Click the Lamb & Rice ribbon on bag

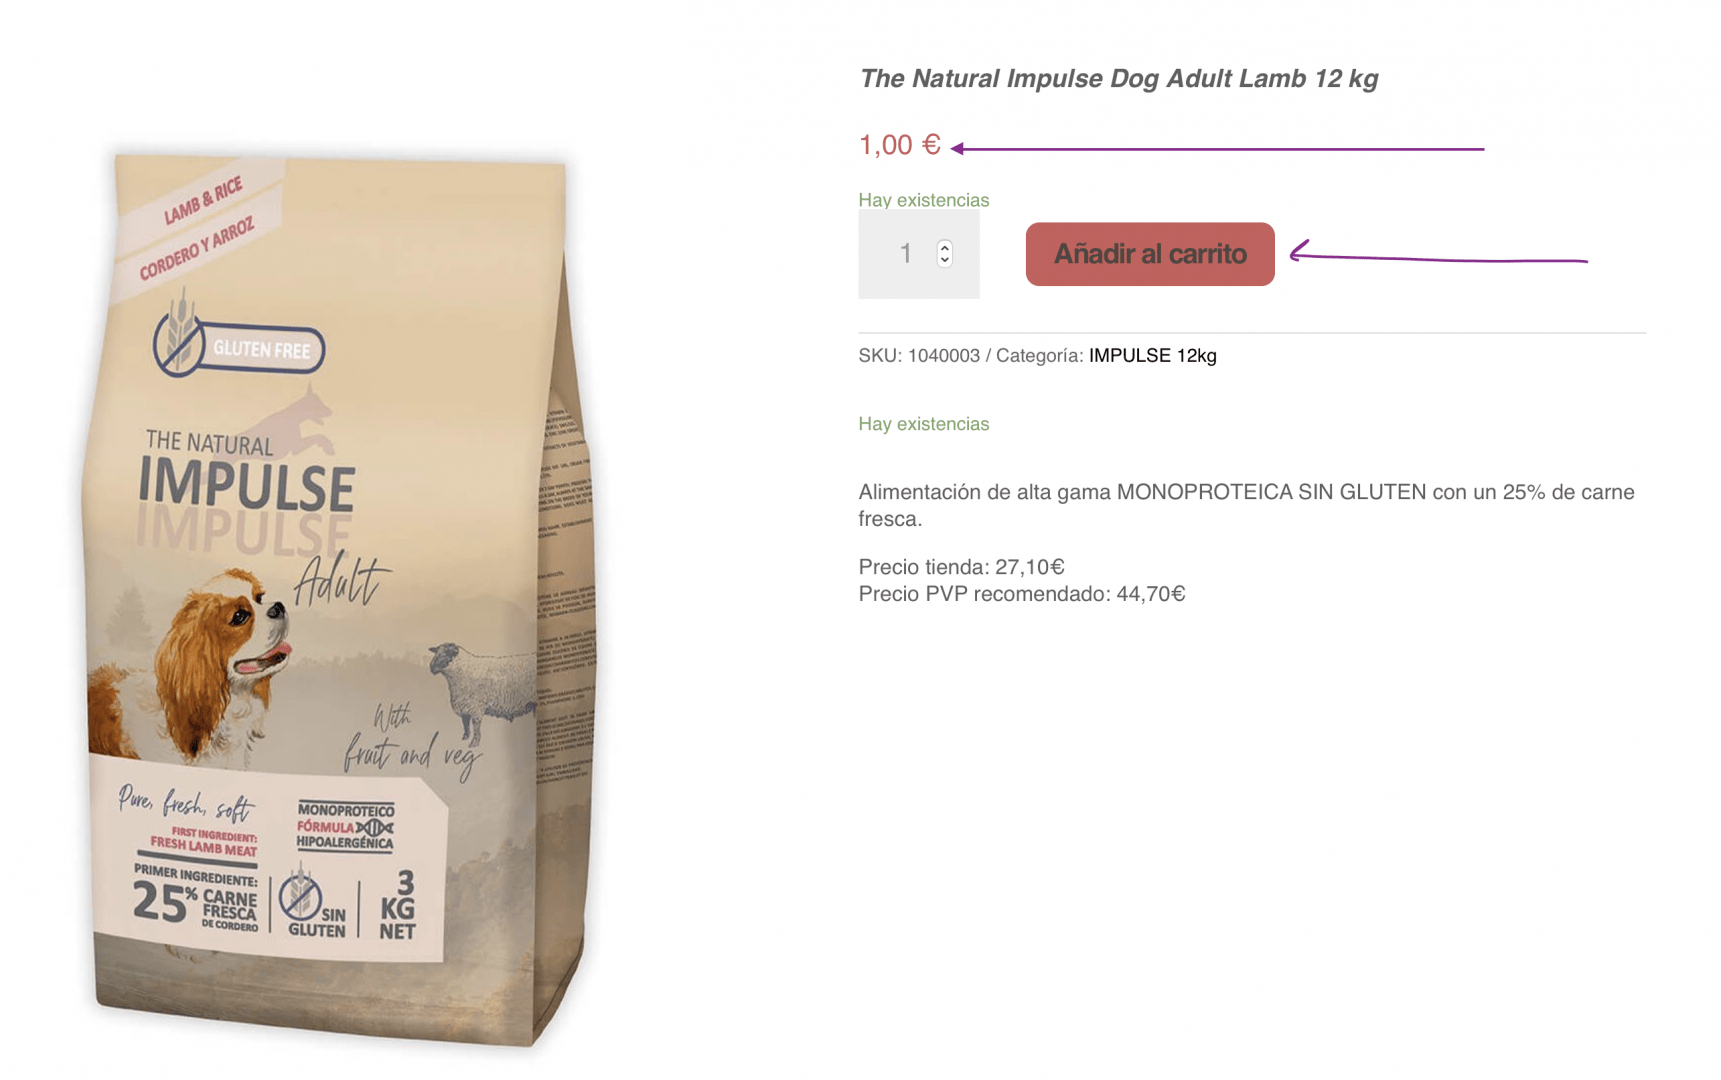click(x=200, y=228)
